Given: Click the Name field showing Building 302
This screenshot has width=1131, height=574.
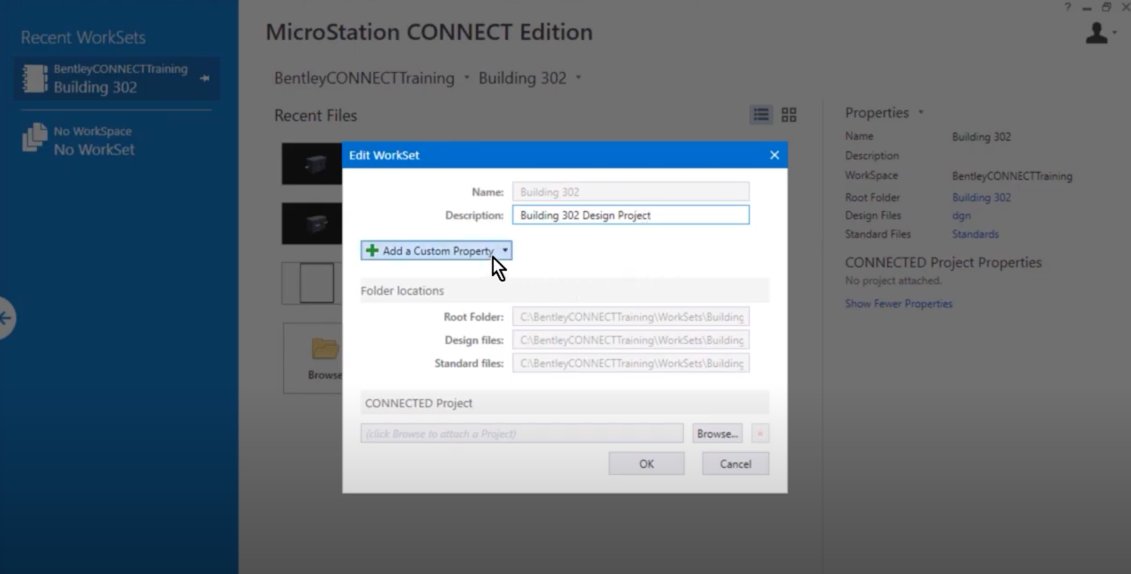Looking at the screenshot, I should tap(630, 192).
